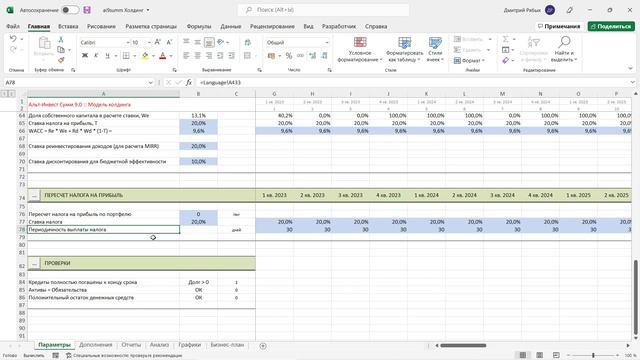Click the Поиск search box
Viewport: 640px width, 360px height.
[323, 10]
